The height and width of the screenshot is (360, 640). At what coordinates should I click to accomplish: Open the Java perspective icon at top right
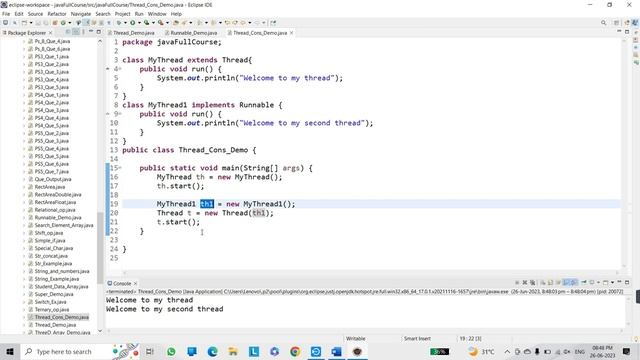coord(635,23)
